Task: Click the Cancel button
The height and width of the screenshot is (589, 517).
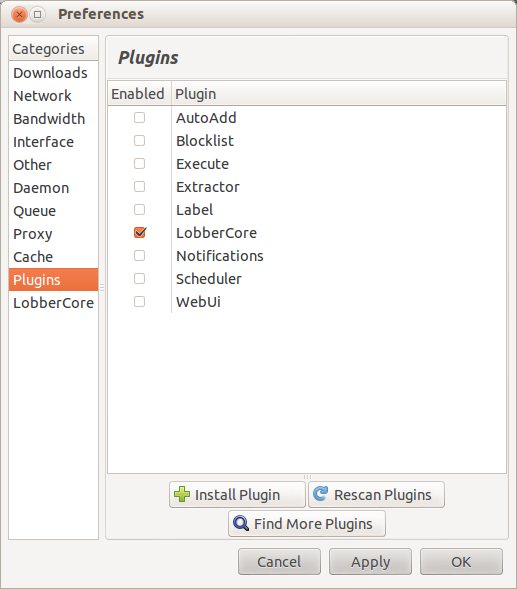Action: pos(279,562)
